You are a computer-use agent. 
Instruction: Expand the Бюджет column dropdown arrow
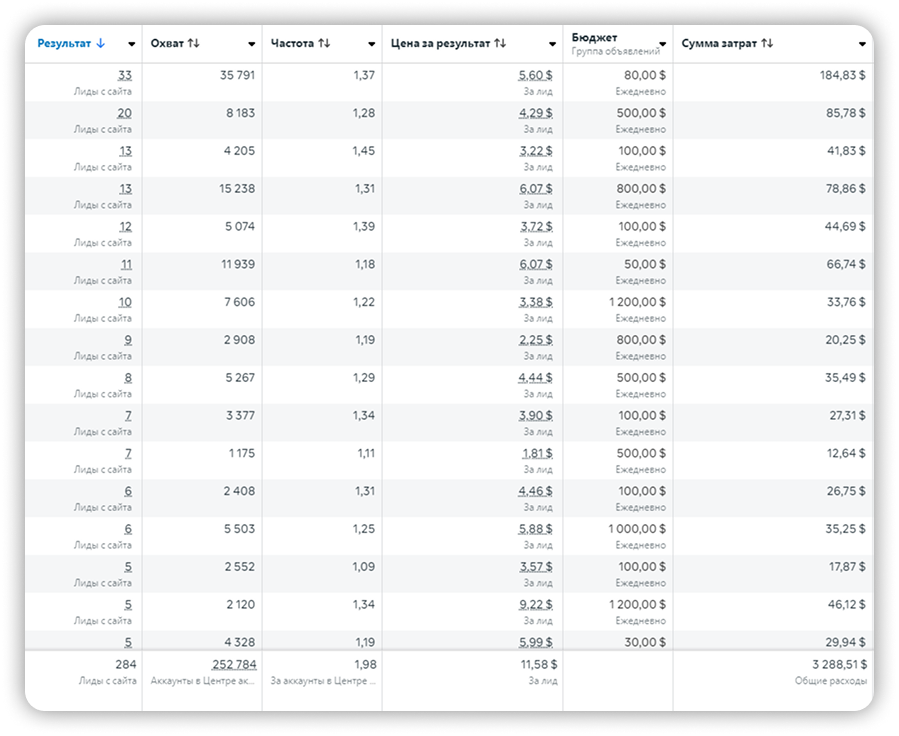tap(663, 45)
